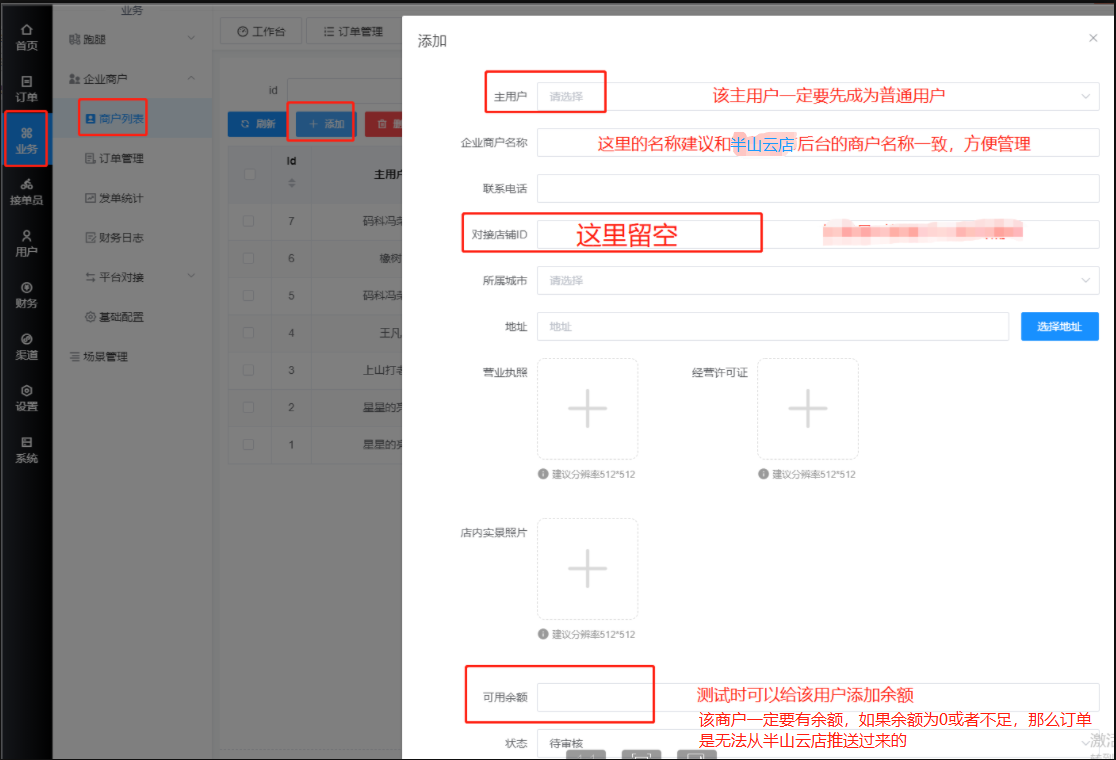Click the blue 添加 add button
1116x760 pixels.
(x=326, y=124)
